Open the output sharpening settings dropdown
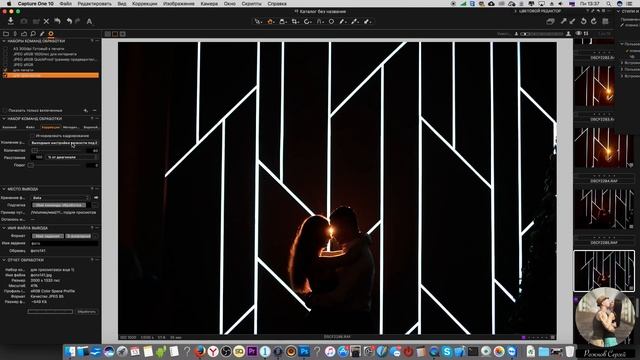This screenshot has width=640, height=360. (x=64, y=143)
